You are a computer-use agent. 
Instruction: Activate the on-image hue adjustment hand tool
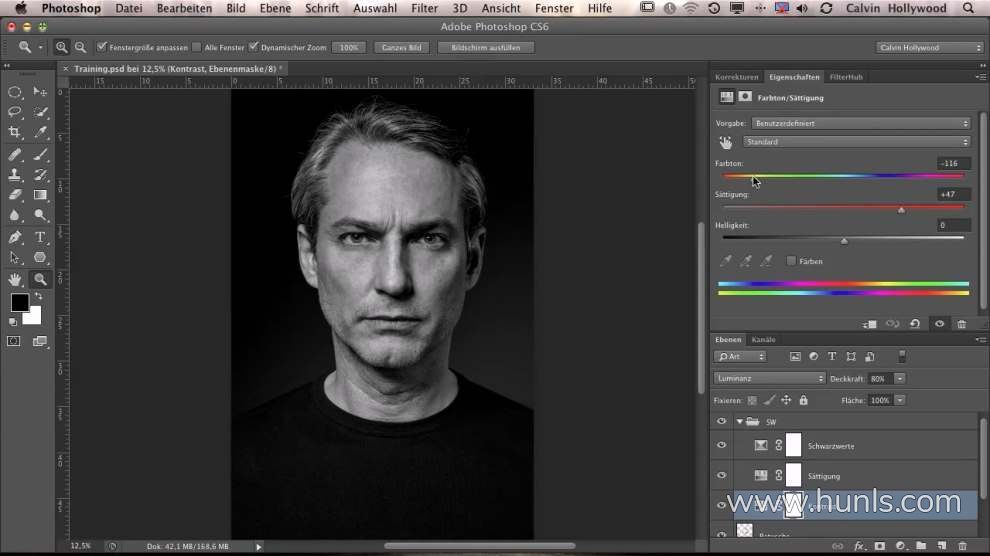(725, 143)
